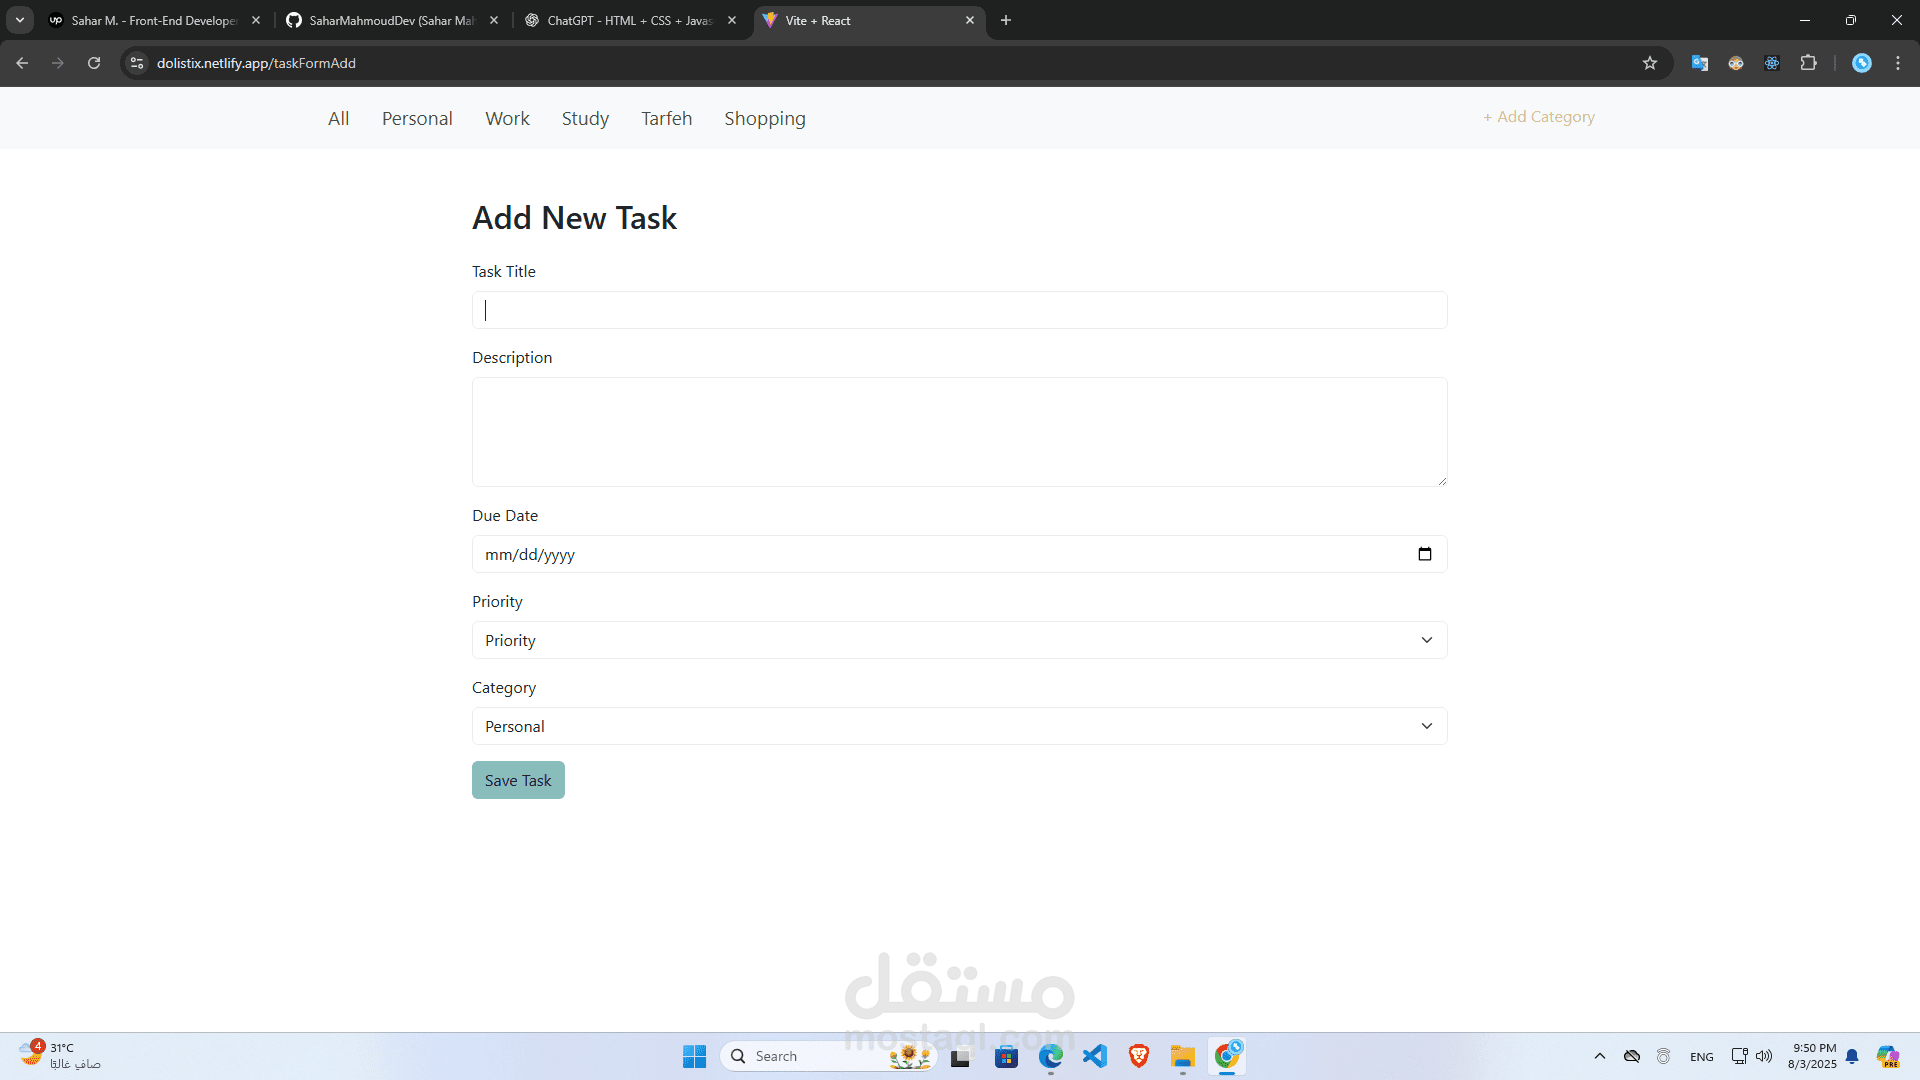
Task: Click the Save Task button
Action: [518, 780]
